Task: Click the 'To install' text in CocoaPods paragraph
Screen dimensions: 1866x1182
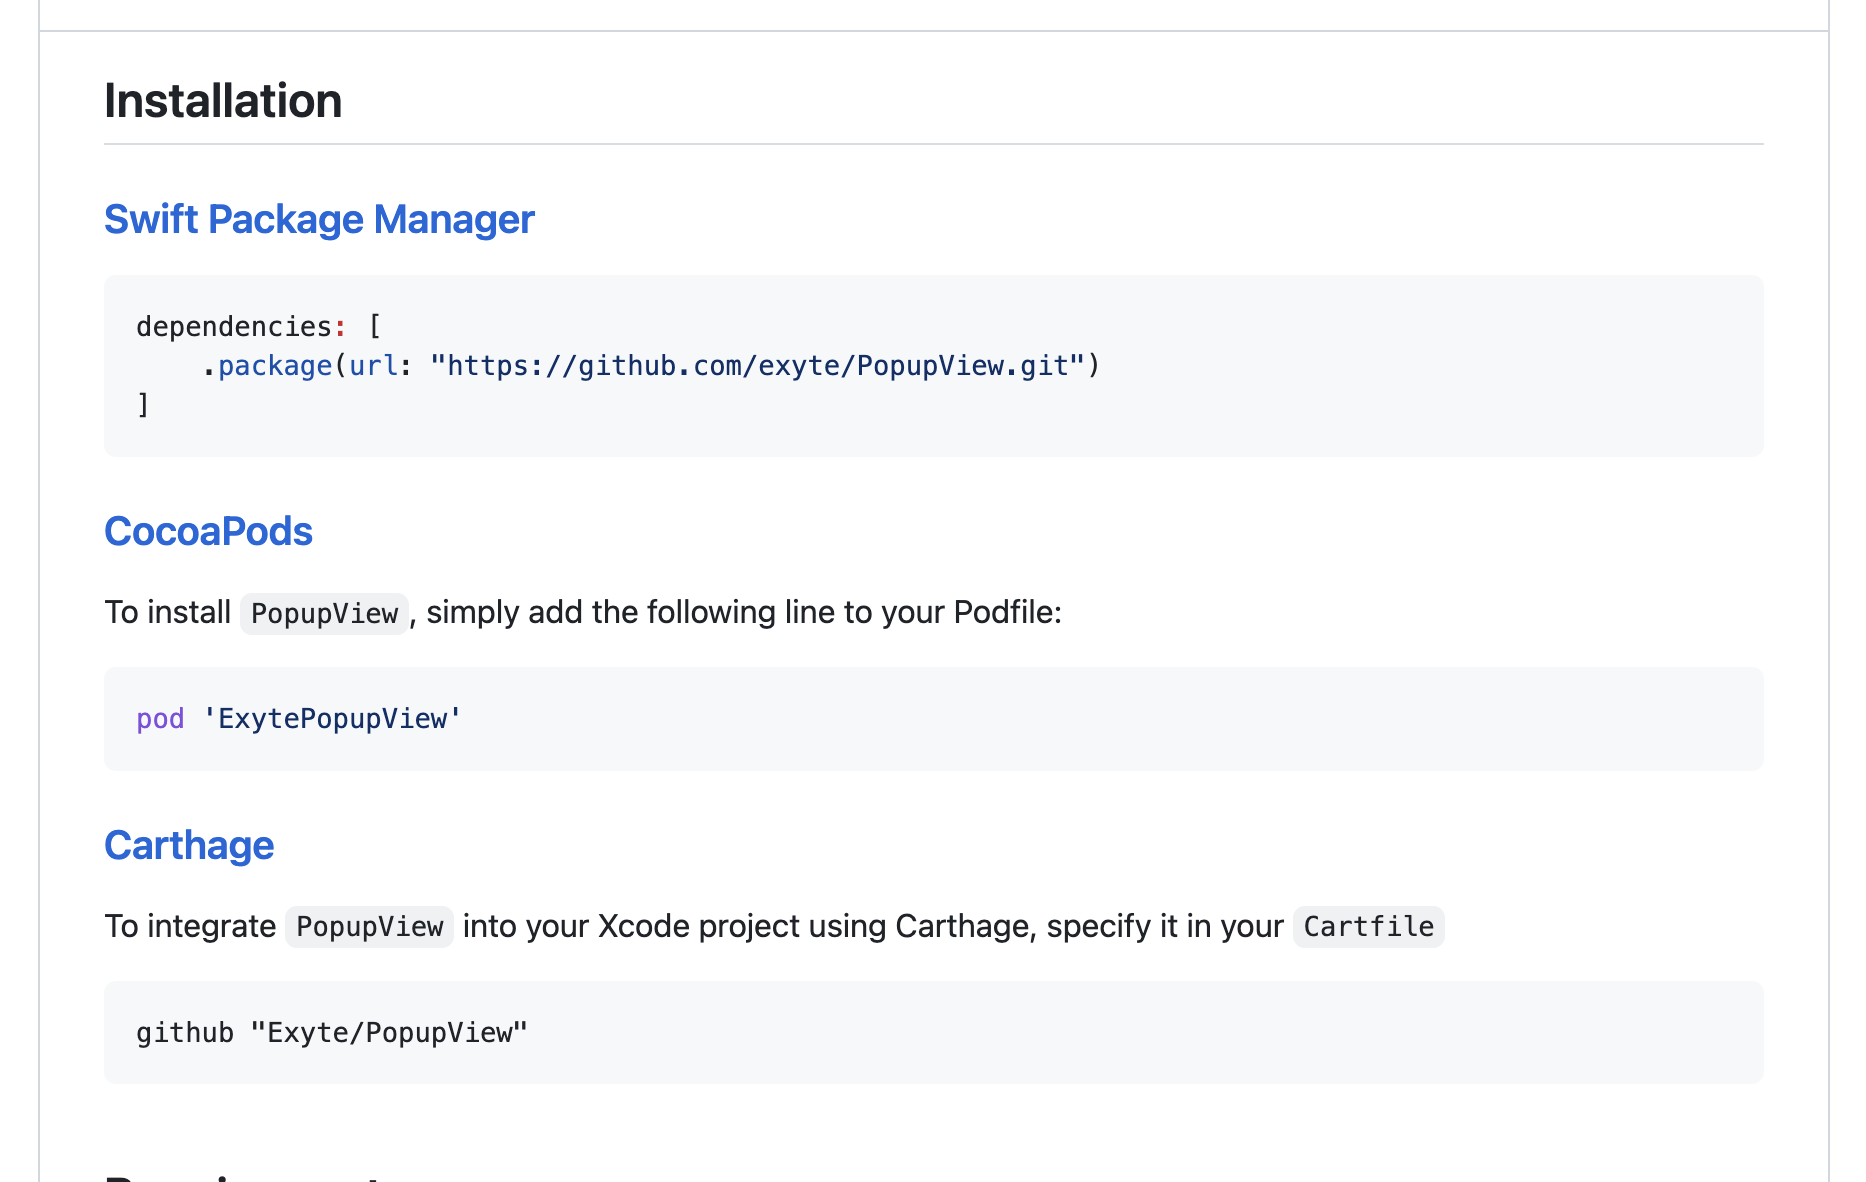Action: (168, 612)
